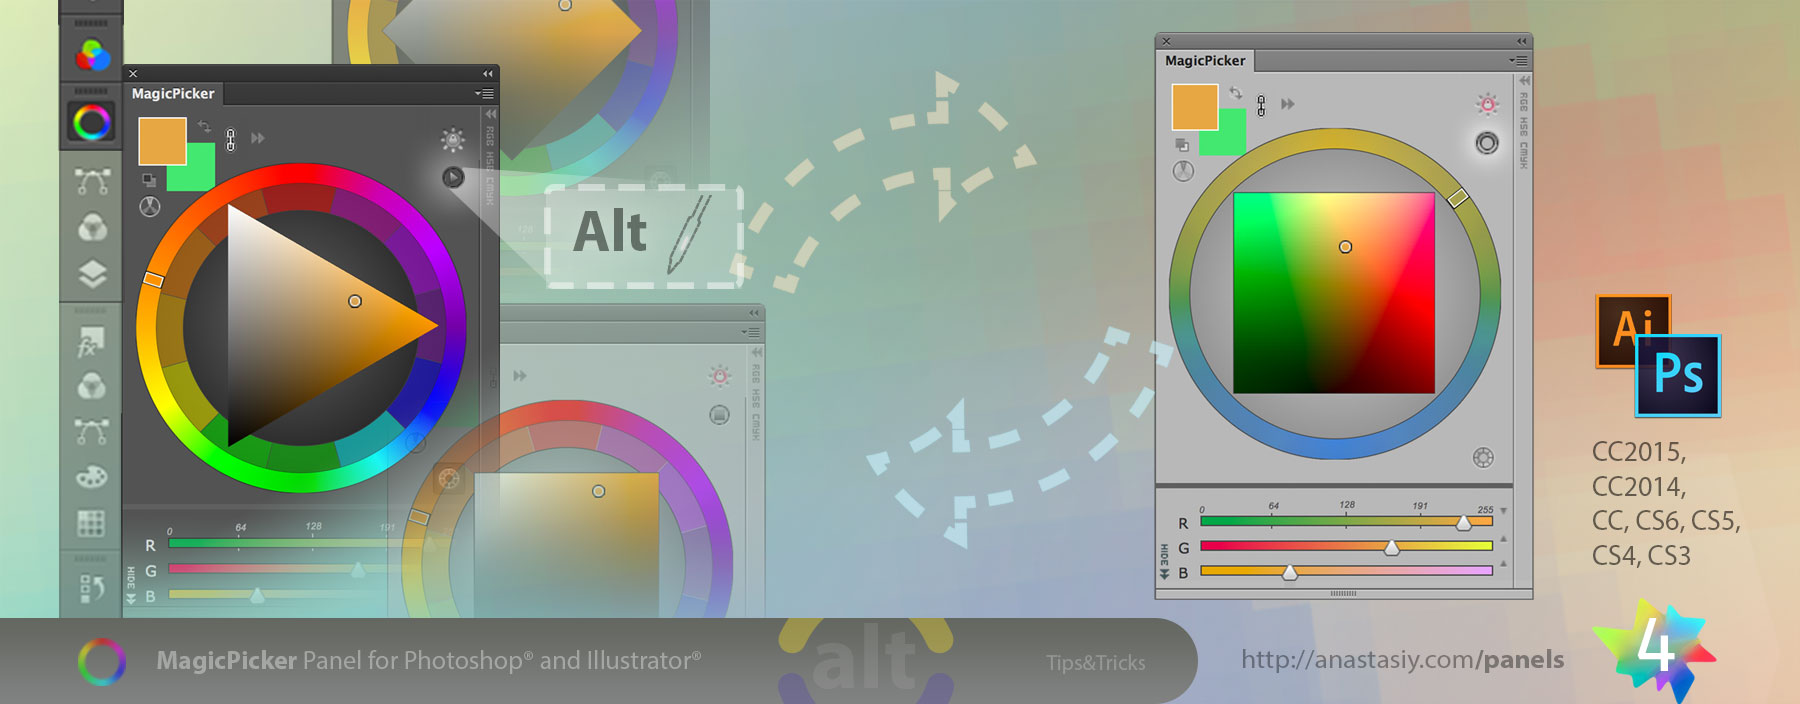
Task: Click down arrow beside R slider, light panel
Action: coord(1503,511)
